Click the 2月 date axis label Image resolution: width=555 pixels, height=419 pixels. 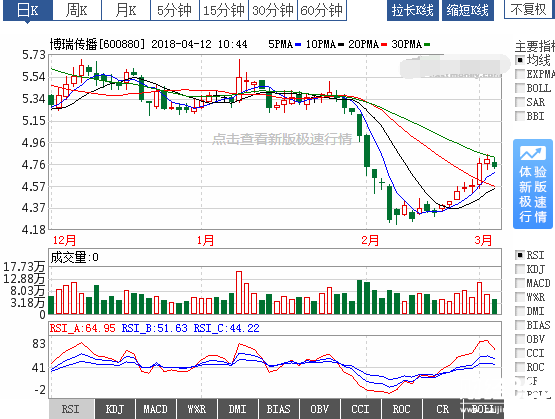370,241
